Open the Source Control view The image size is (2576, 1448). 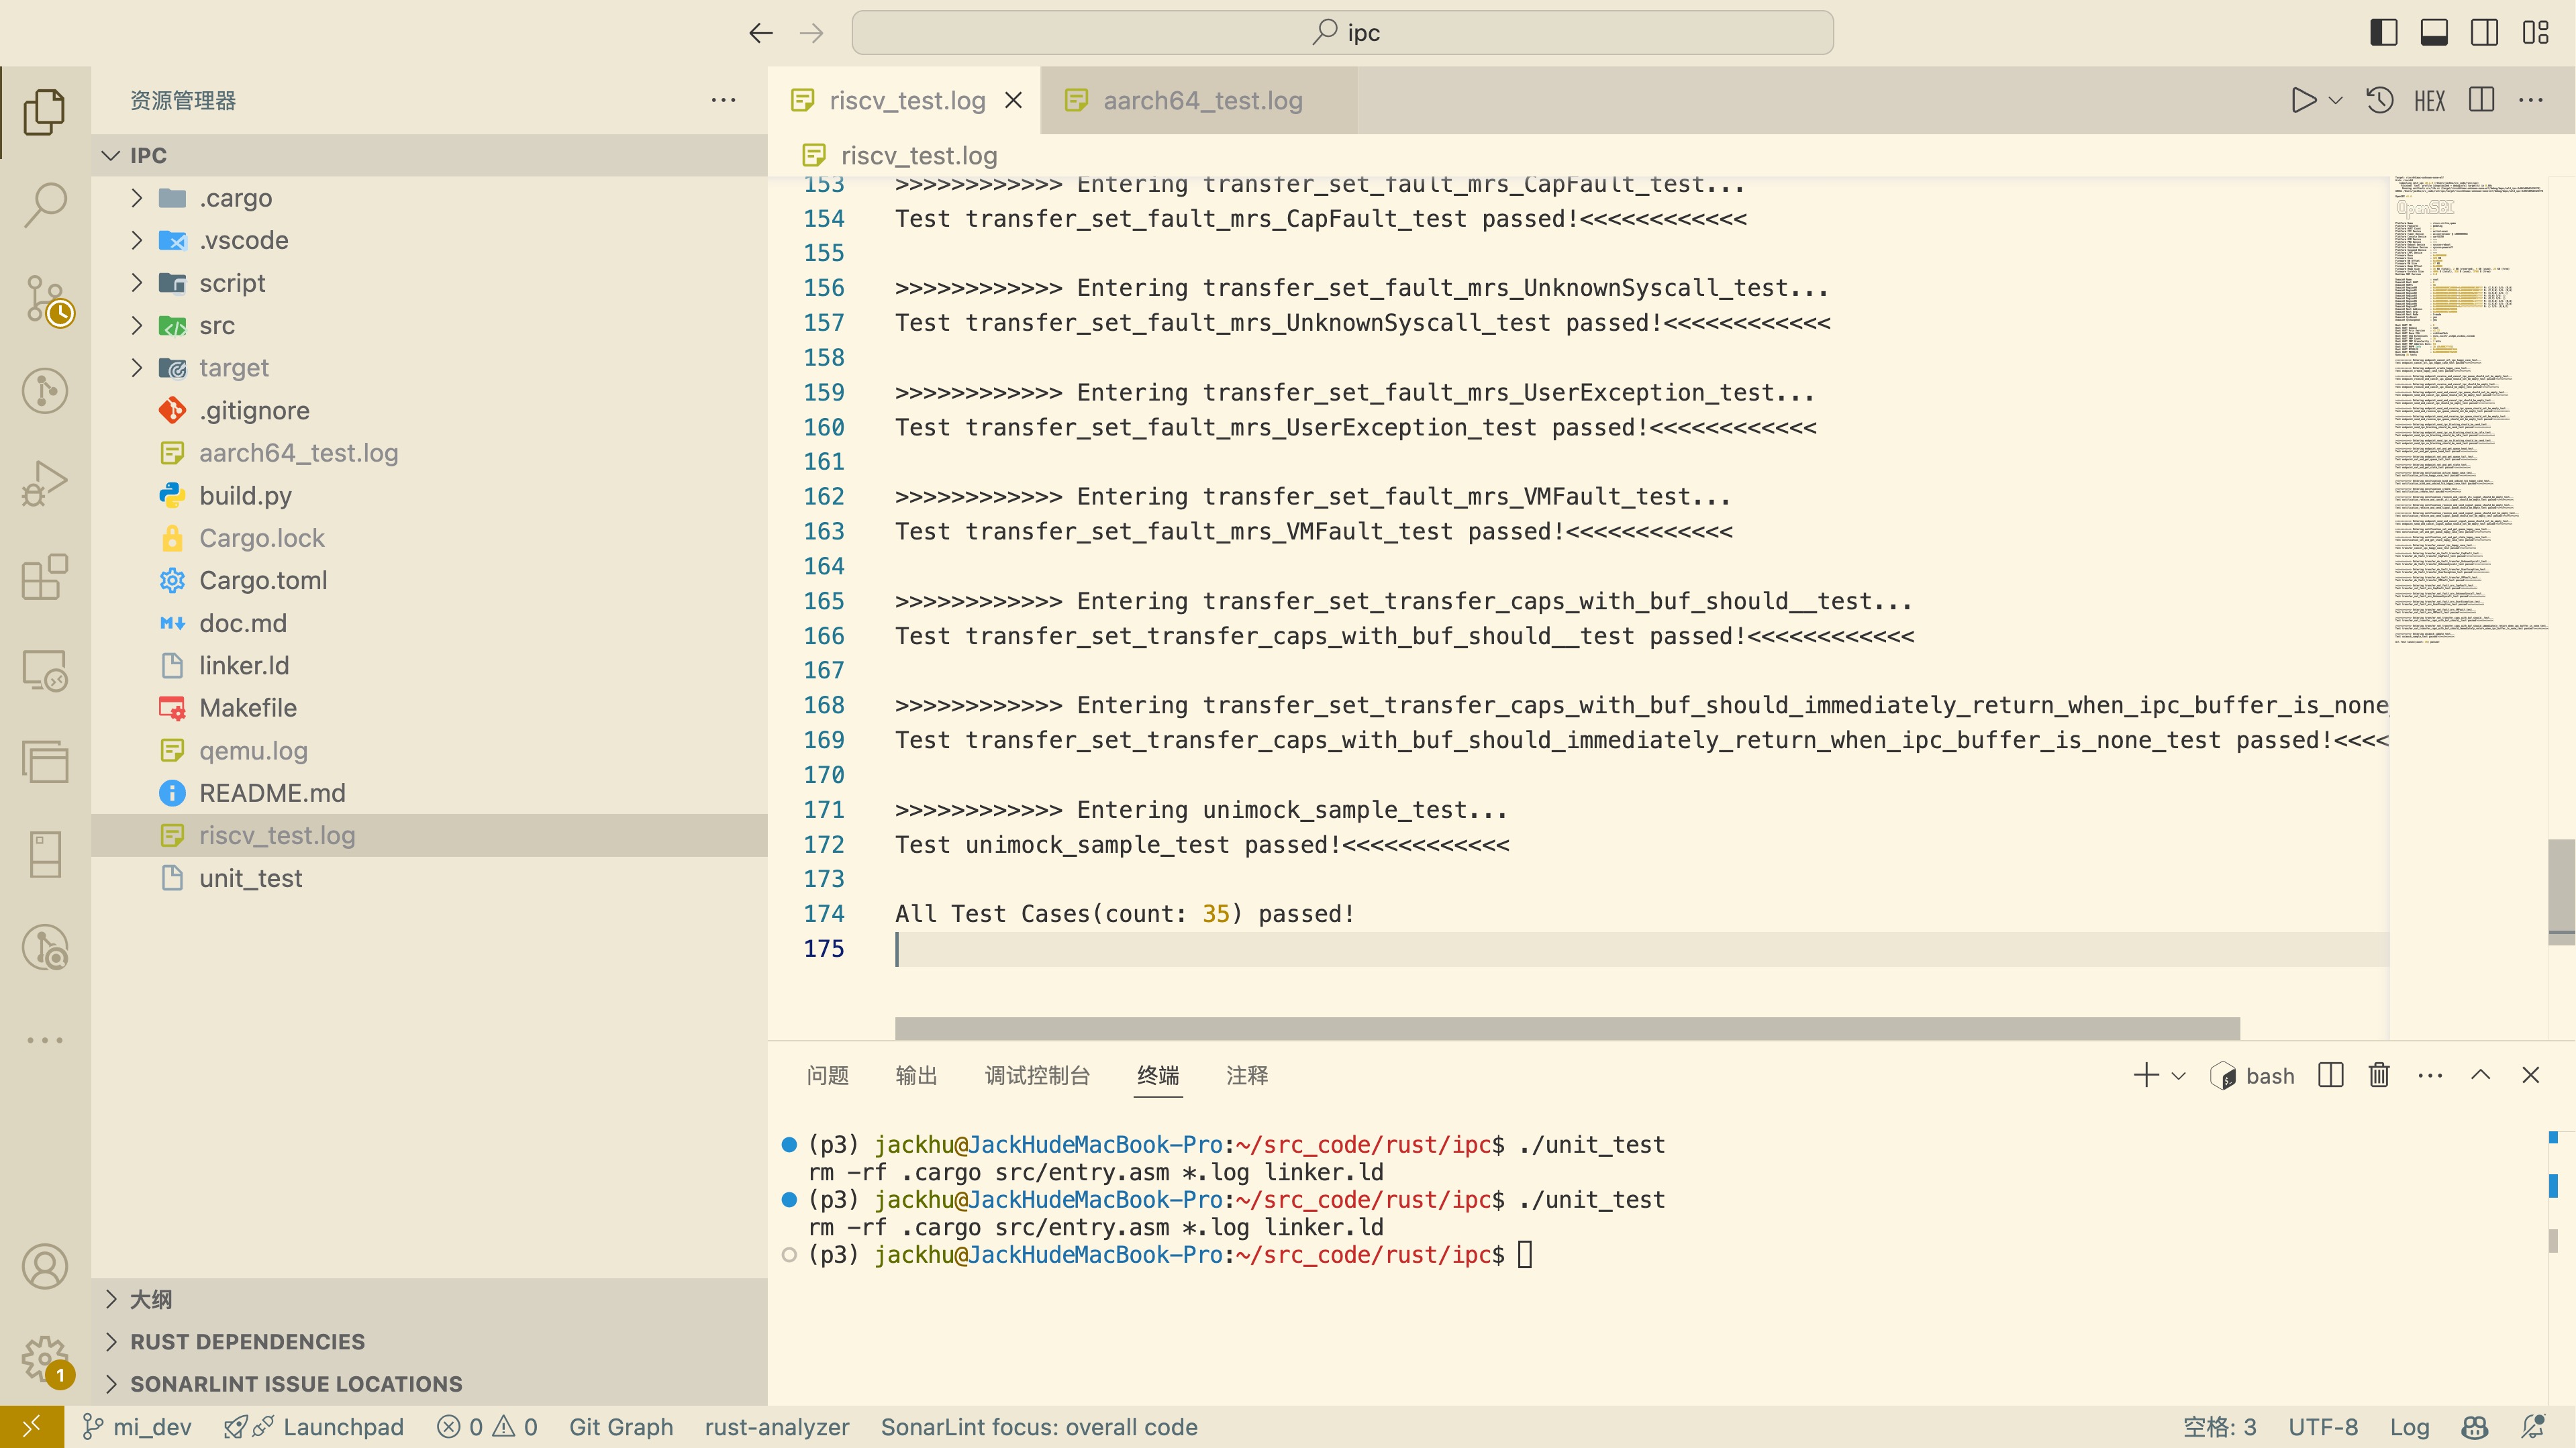pos(45,298)
